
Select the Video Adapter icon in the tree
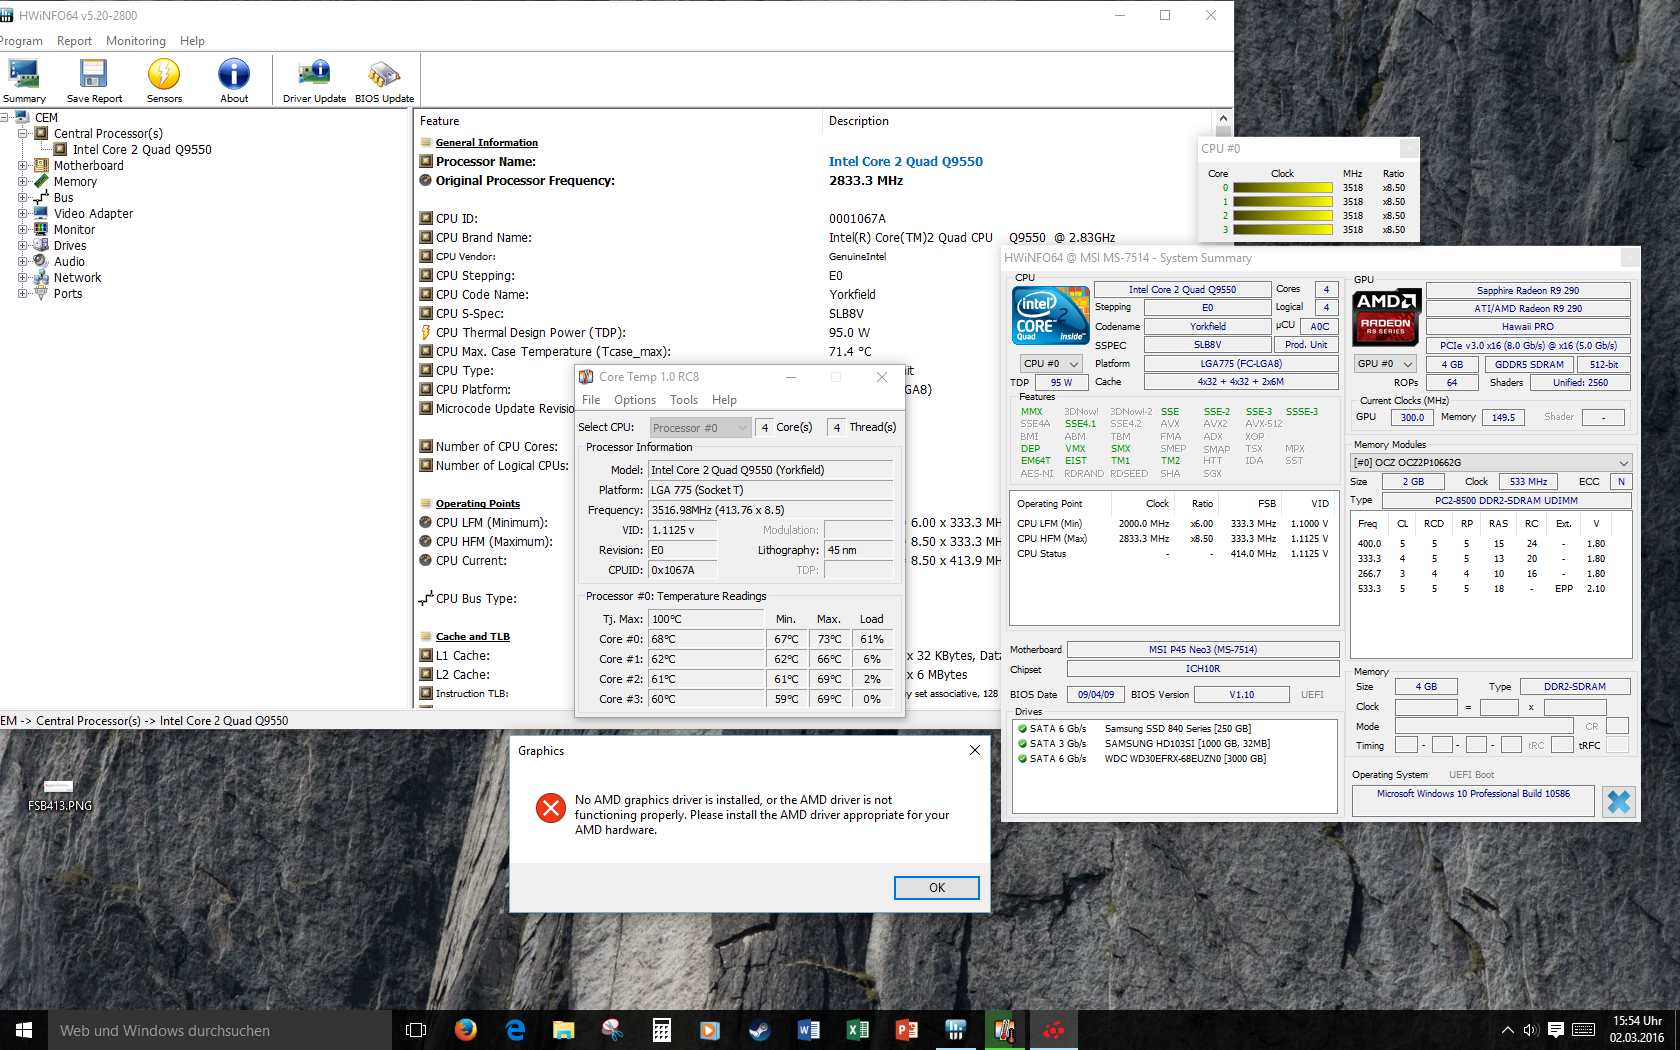coord(41,213)
